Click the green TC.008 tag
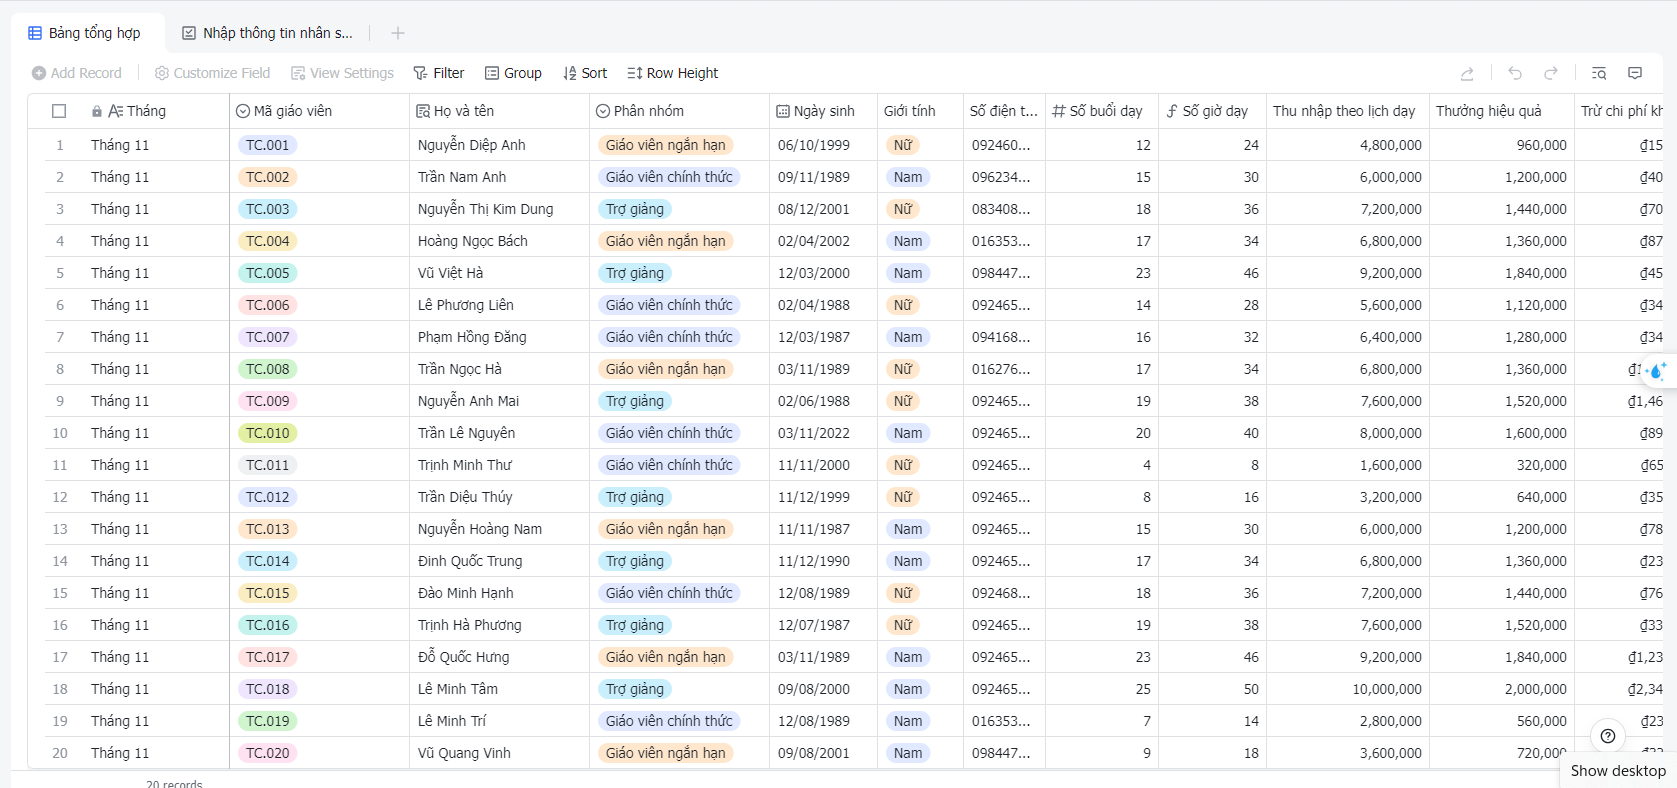Viewport: 1677px width, 788px height. click(268, 369)
